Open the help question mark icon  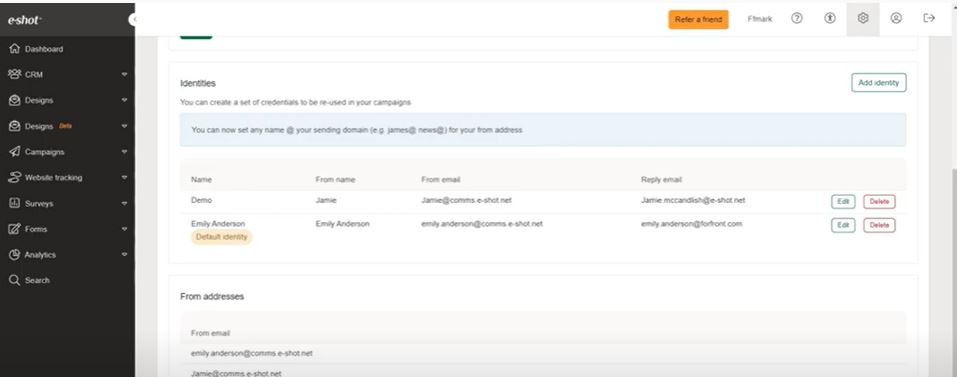796,18
